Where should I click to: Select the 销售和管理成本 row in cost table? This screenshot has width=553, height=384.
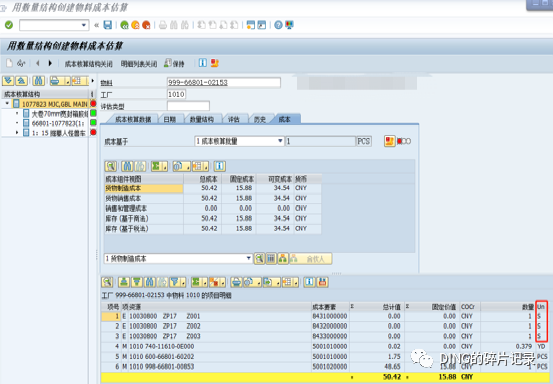[x=213, y=208]
